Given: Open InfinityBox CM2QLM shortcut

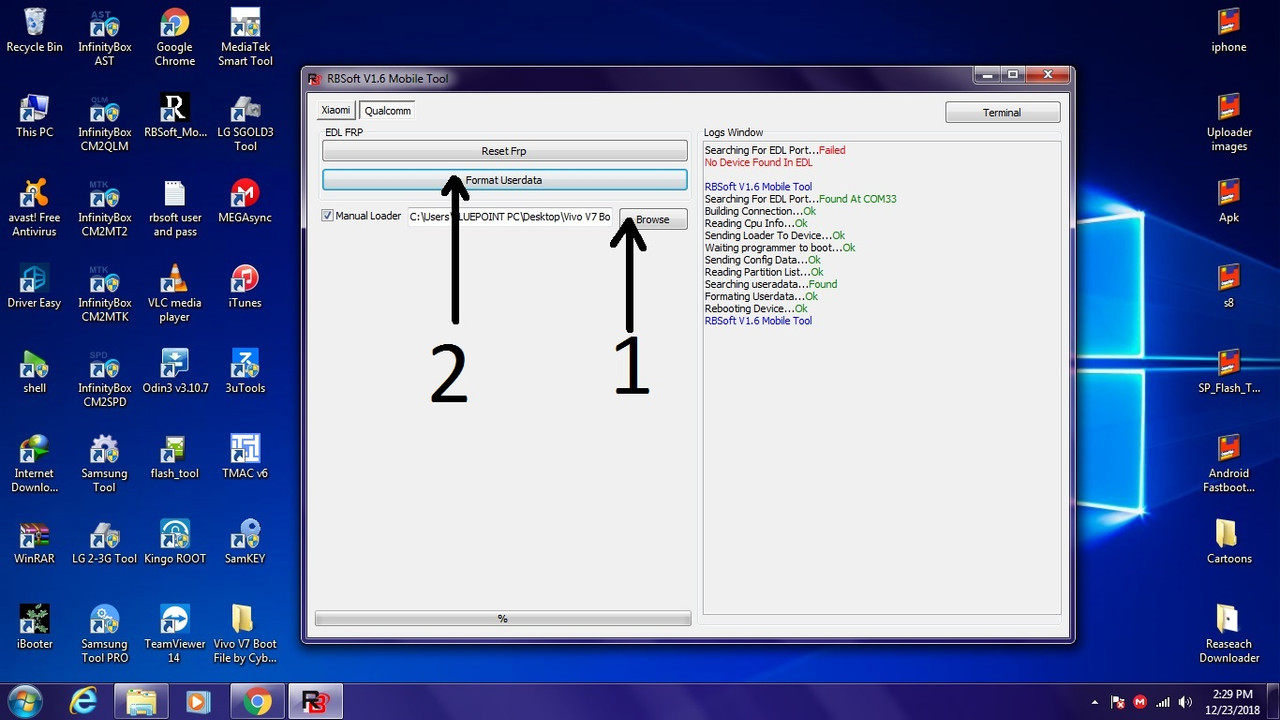Looking at the screenshot, I should tap(104, 123).
